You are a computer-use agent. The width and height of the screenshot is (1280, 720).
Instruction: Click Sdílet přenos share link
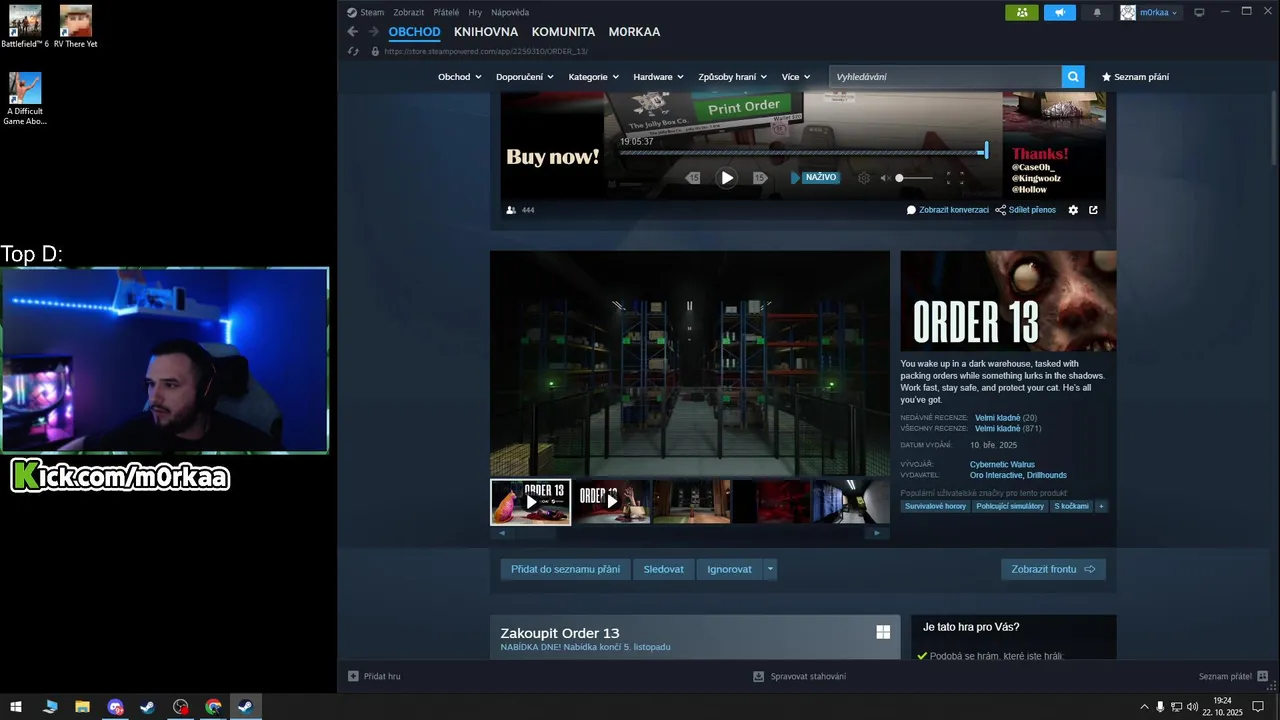tap(1026, 210)
